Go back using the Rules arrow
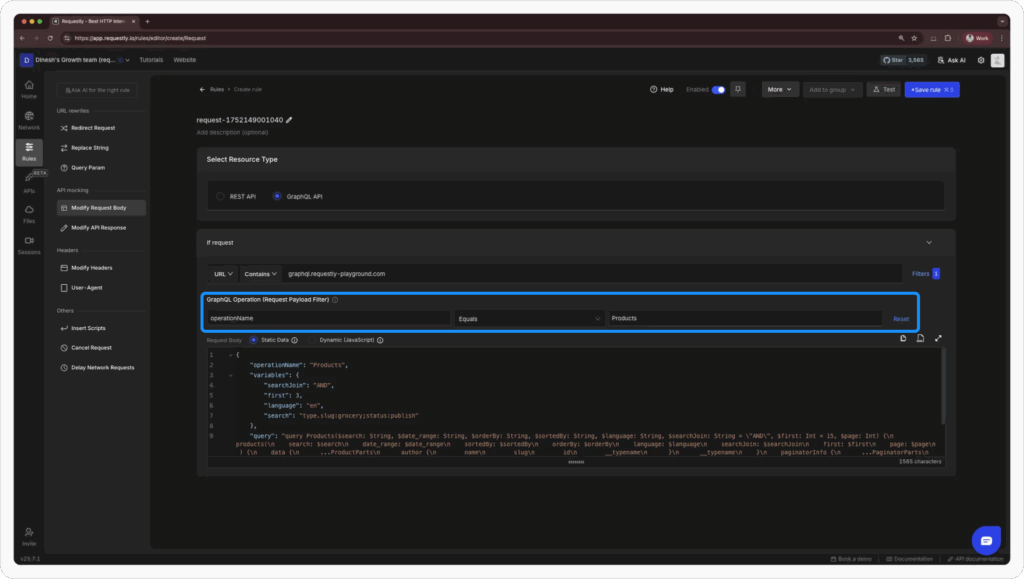The height and width of the screenshot is (579, 1024). (202, 89)
